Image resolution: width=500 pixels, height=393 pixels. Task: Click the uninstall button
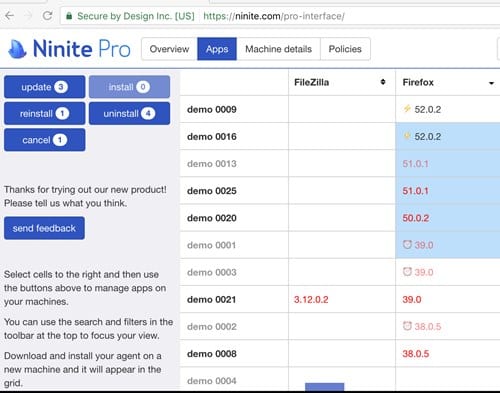pos(129,114)
